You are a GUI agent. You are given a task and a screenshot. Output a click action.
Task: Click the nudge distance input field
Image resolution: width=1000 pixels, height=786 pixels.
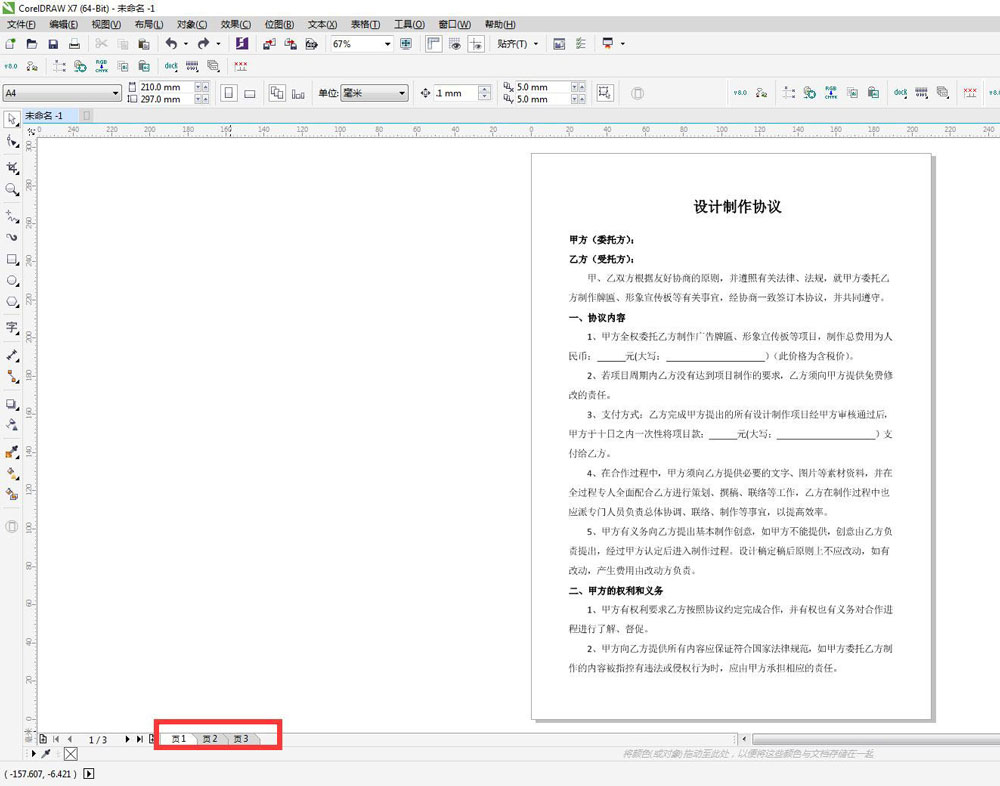coord(455,92)
